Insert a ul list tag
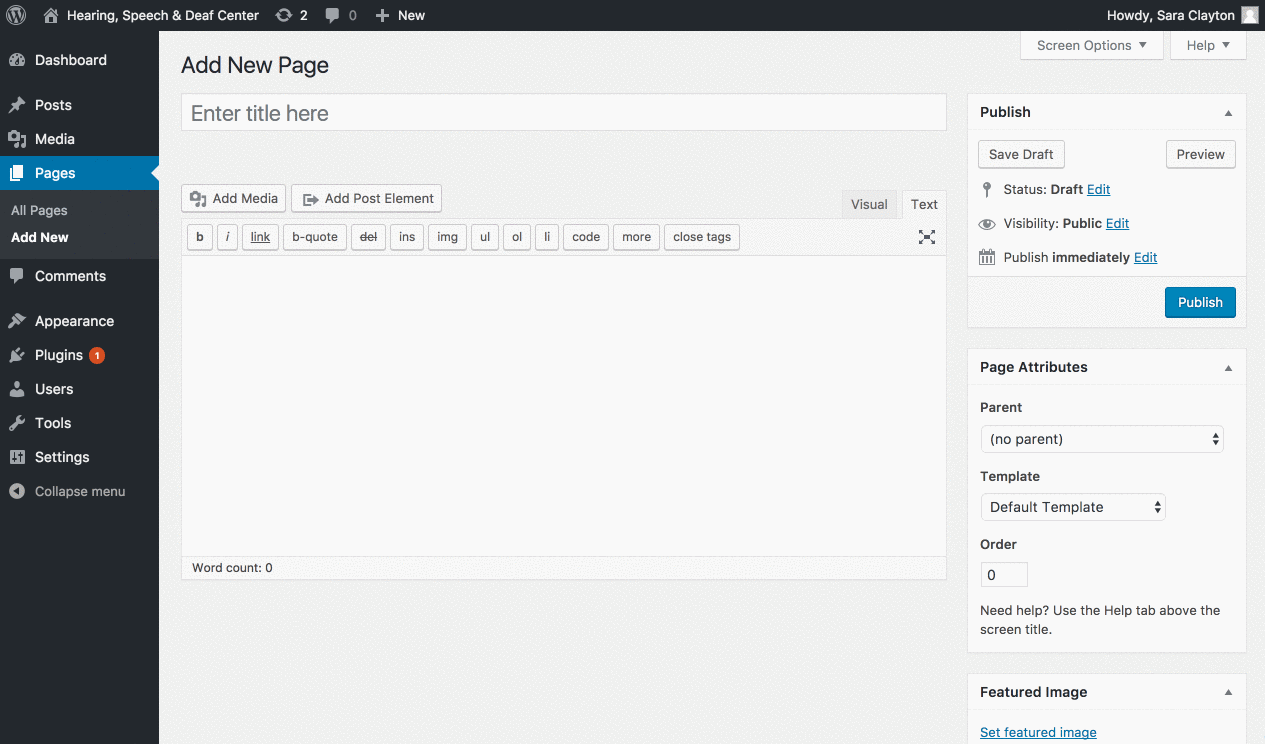 (x=485, y=237)
